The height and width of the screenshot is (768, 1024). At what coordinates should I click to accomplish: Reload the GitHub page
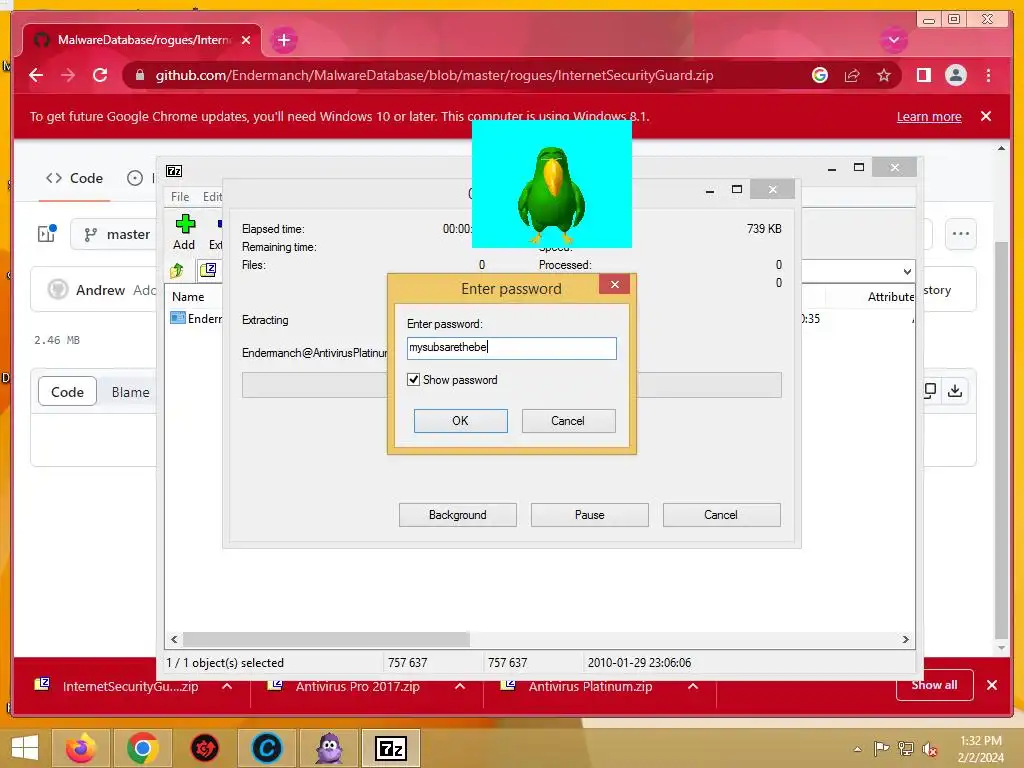click(x=100, y=75)
